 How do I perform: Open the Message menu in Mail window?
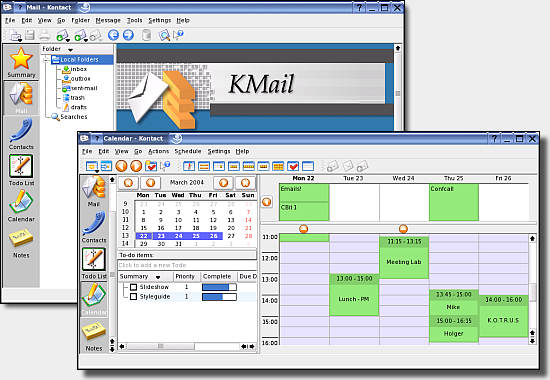click(108, 20)
